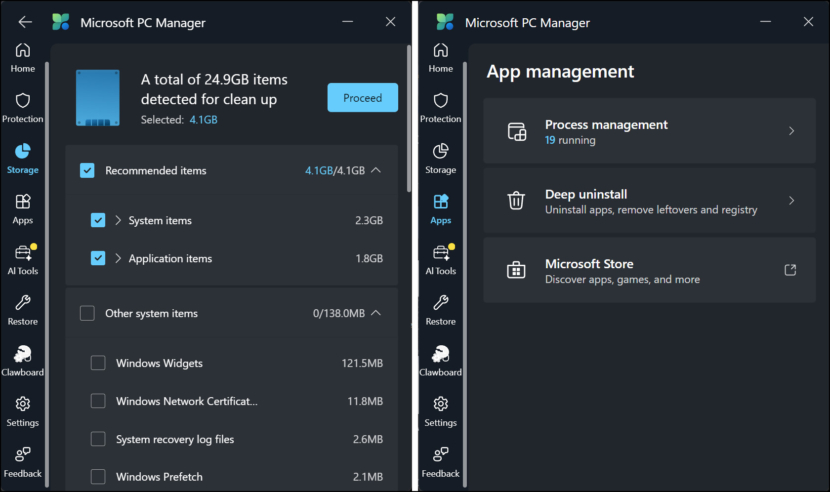The width and height of the screenshot is (830, 492).
Task: Click the 2.1MB Windows Prefetch size
Action: click(368, 477)
